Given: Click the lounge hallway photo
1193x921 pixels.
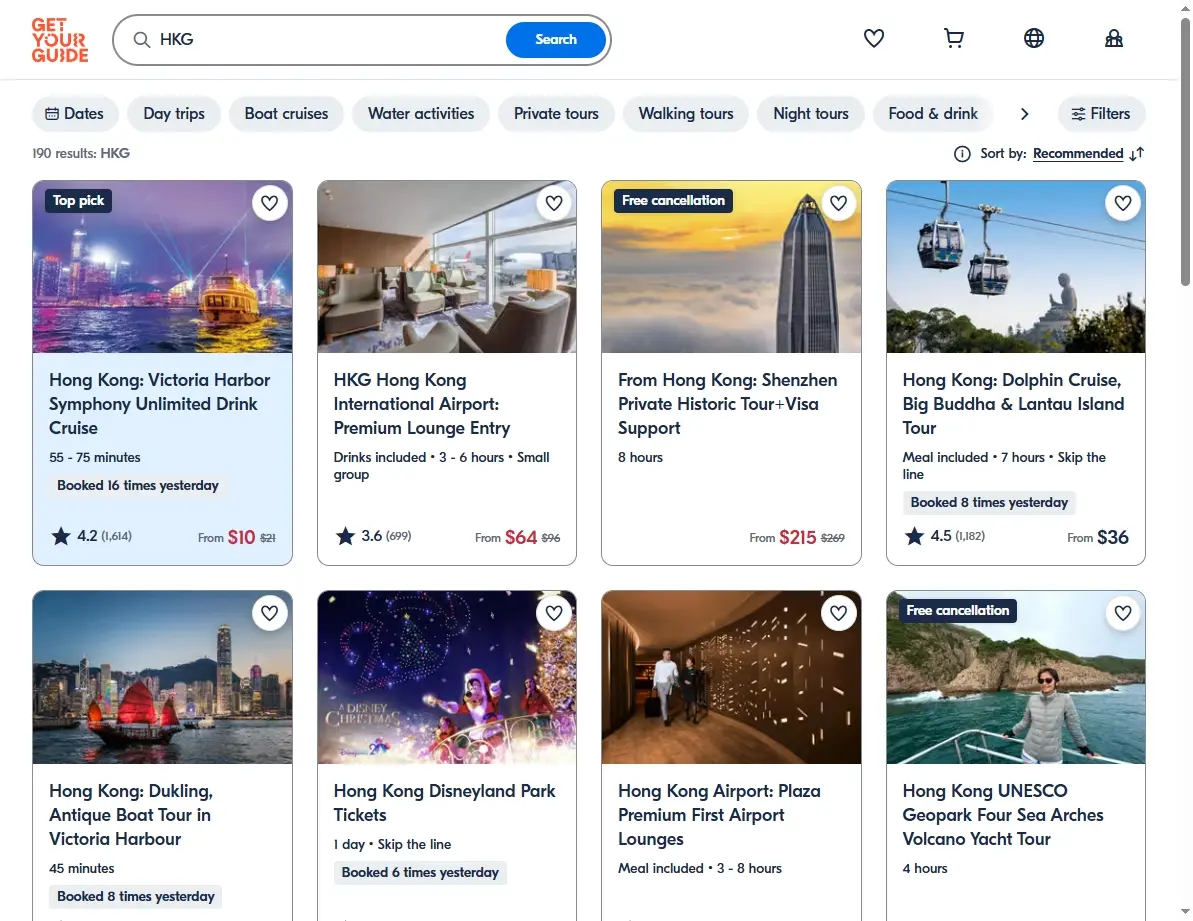Looking at the screenshot, I should point(731,678).
